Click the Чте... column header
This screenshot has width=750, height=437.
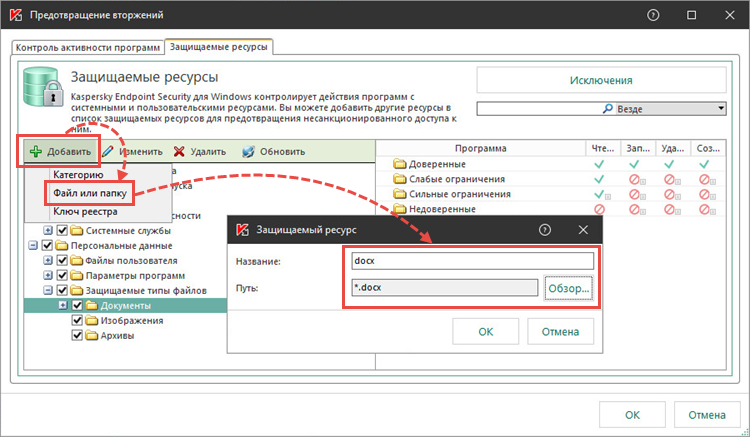tap(603, 148)
